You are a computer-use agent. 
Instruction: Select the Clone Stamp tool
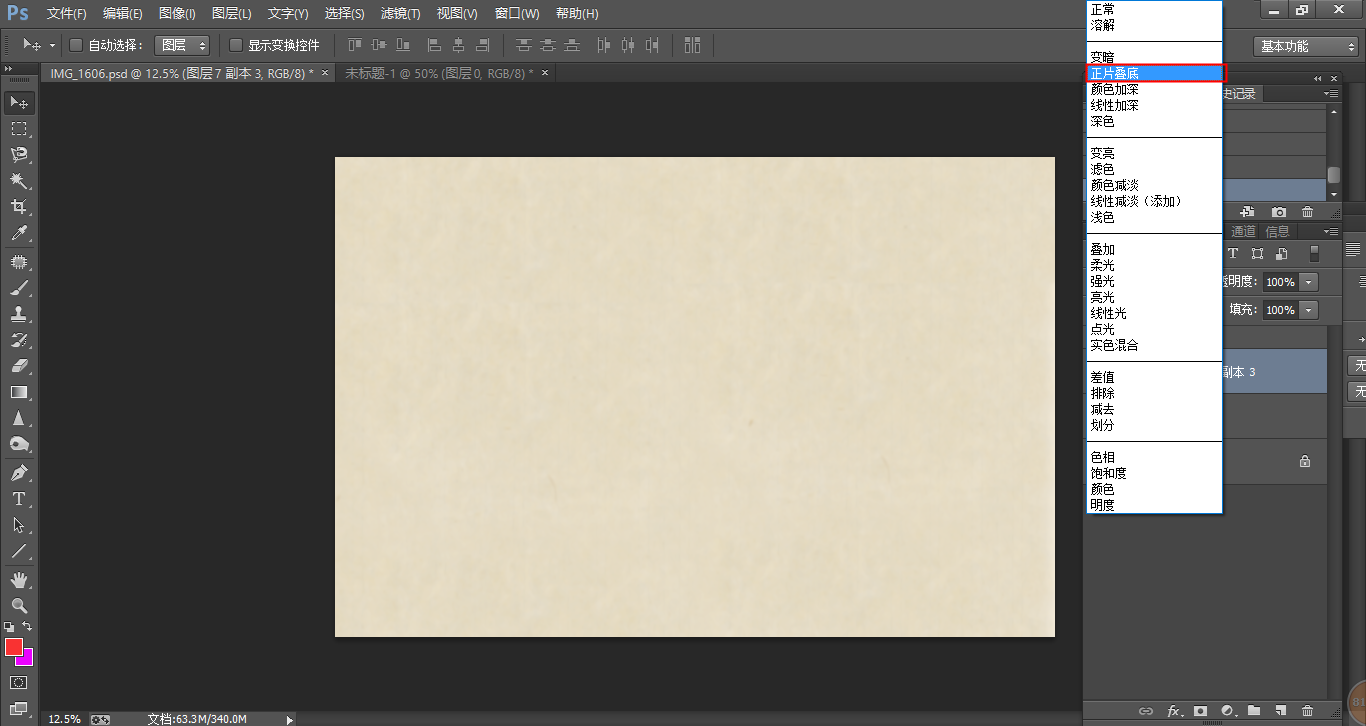coord(19,314)
